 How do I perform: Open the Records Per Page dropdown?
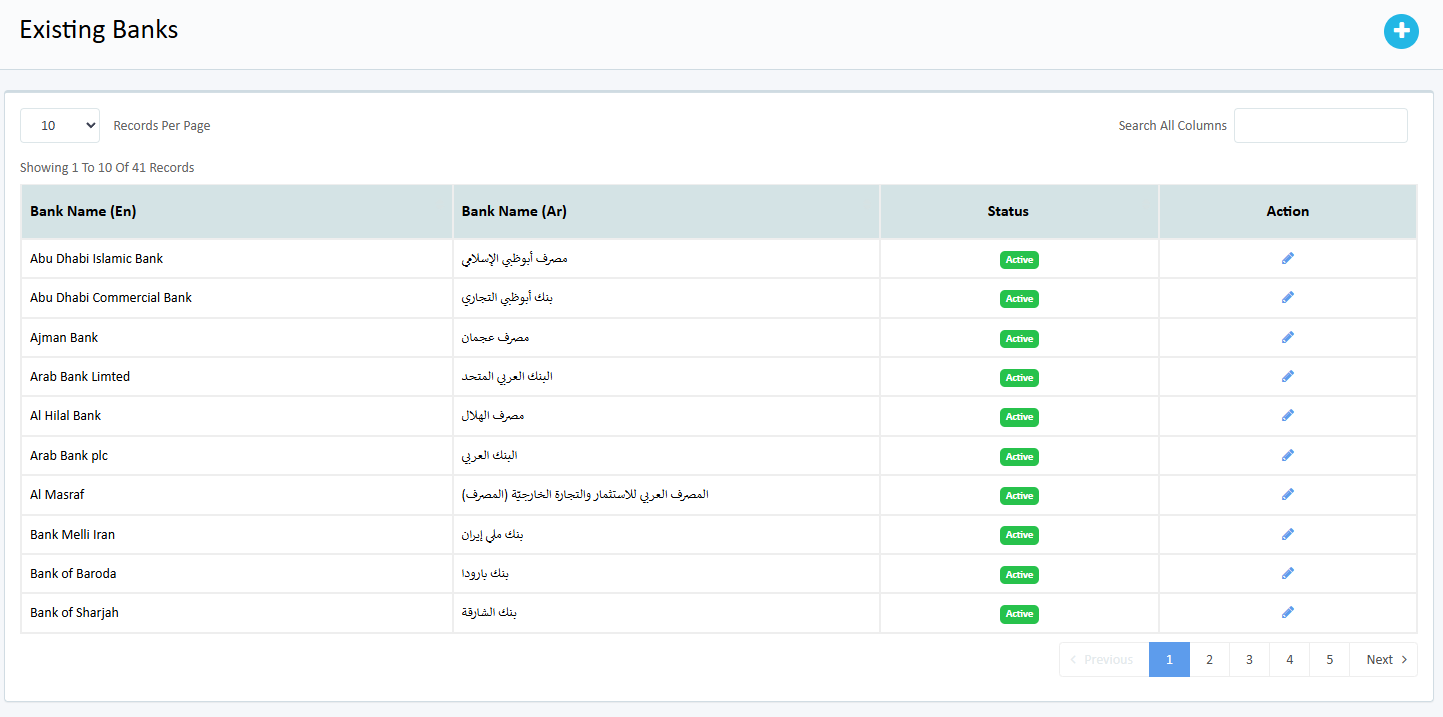pos(60,125)
